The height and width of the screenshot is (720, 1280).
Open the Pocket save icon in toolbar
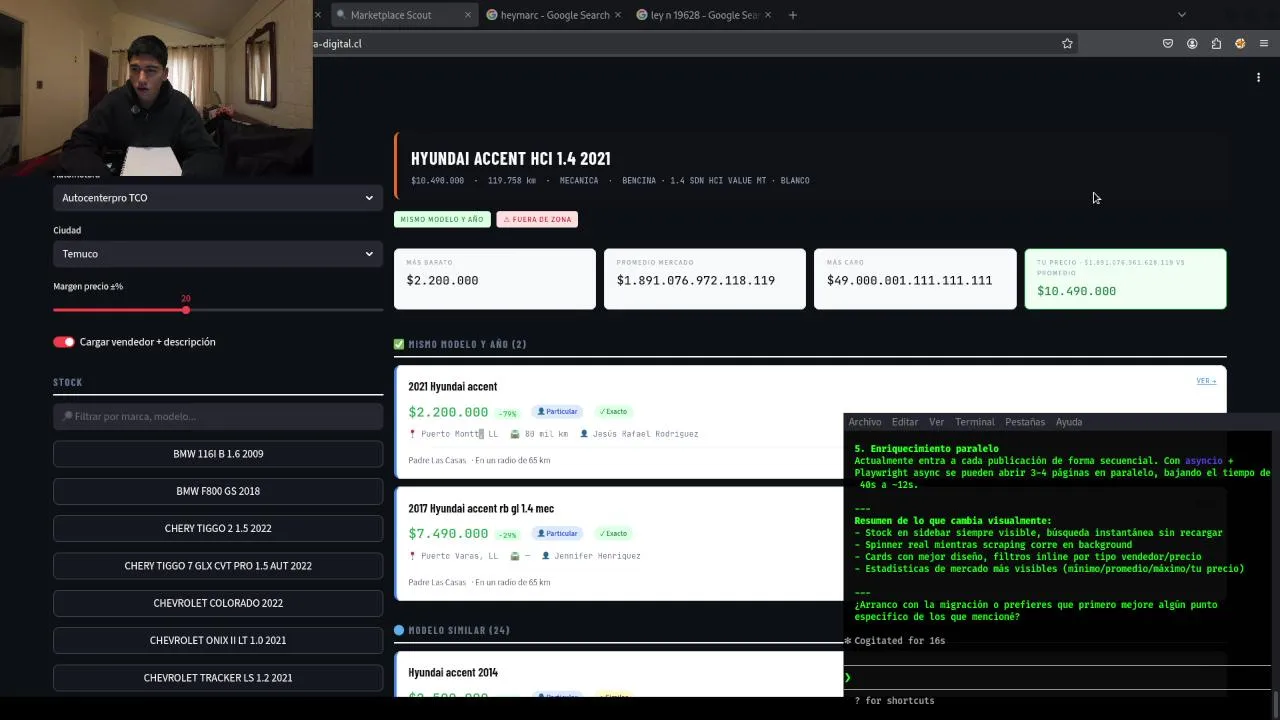pyautogui.click(x=1167, y=44)
